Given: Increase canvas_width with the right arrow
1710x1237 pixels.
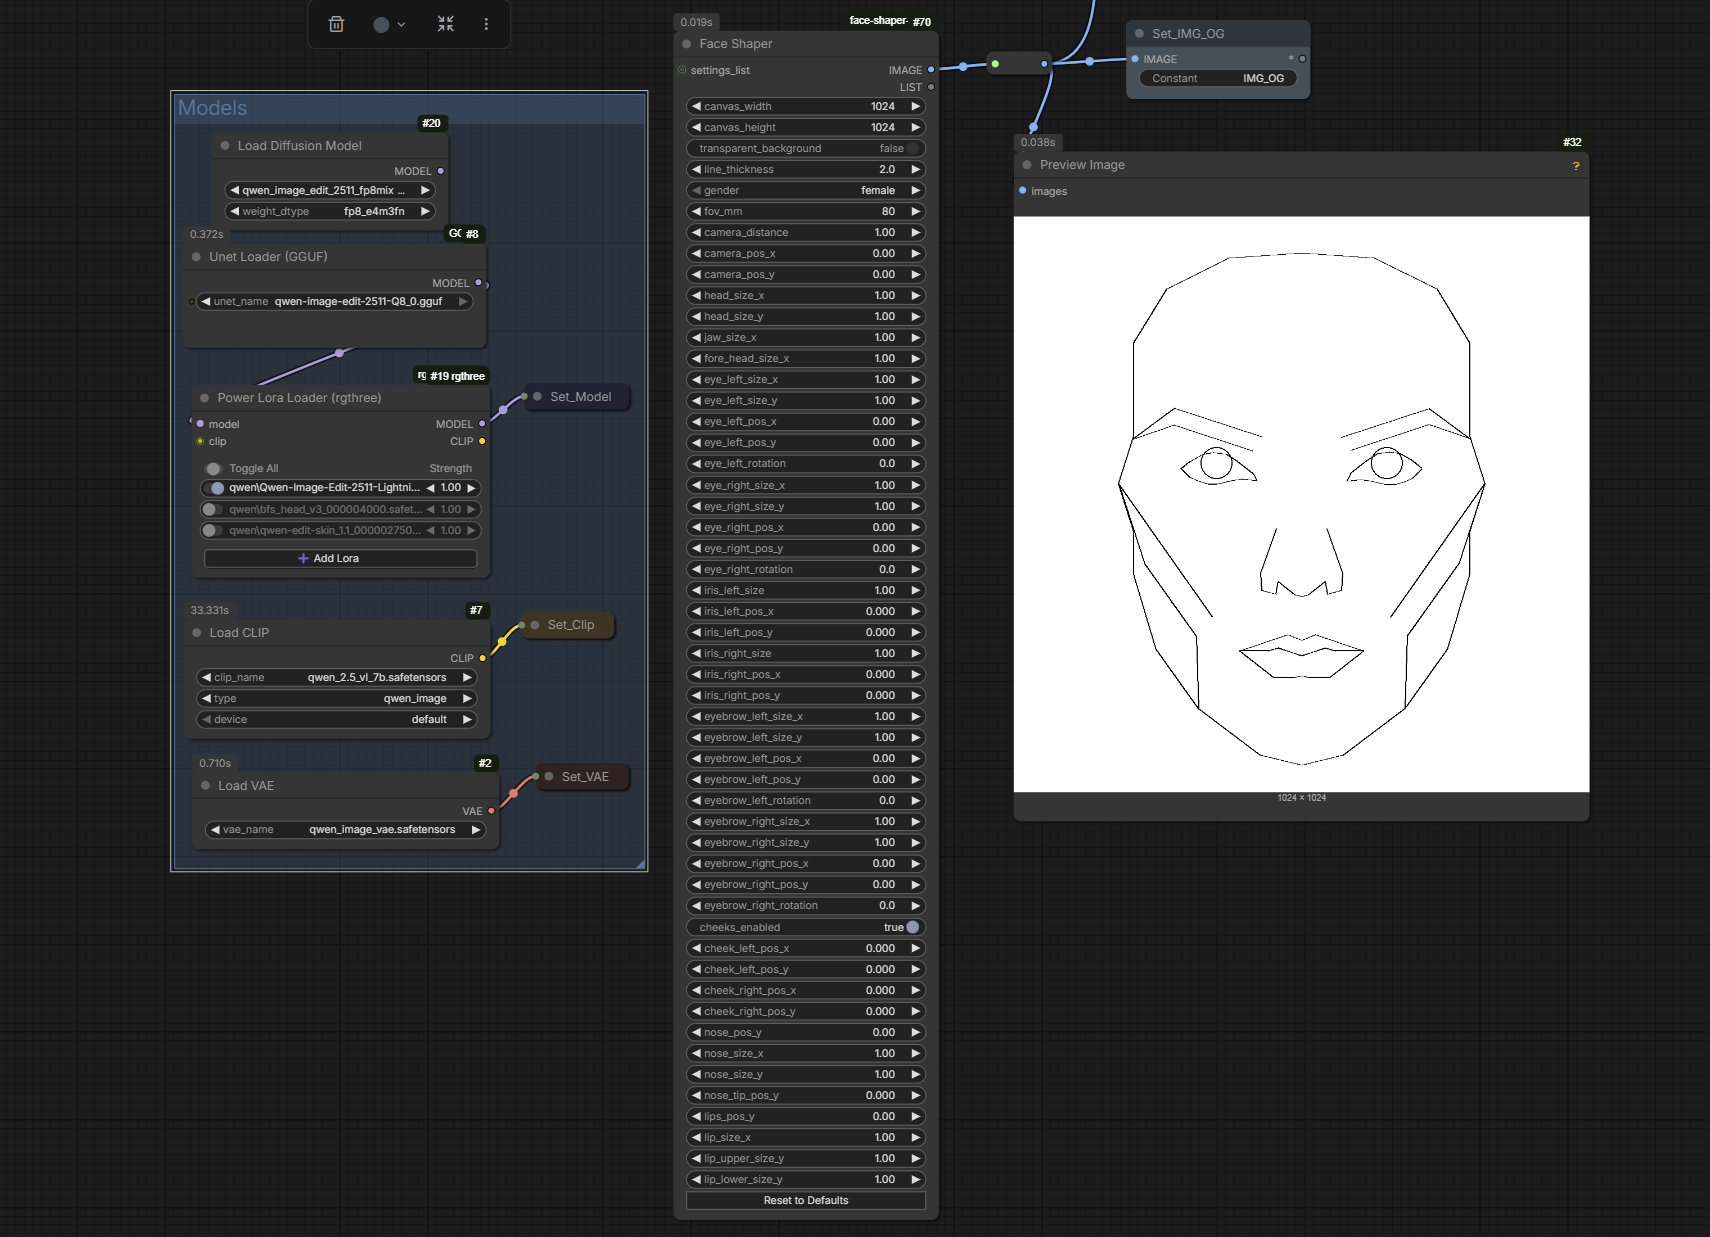Looking at the screenshot, I should pyautogui.click(x=914, y=106).
